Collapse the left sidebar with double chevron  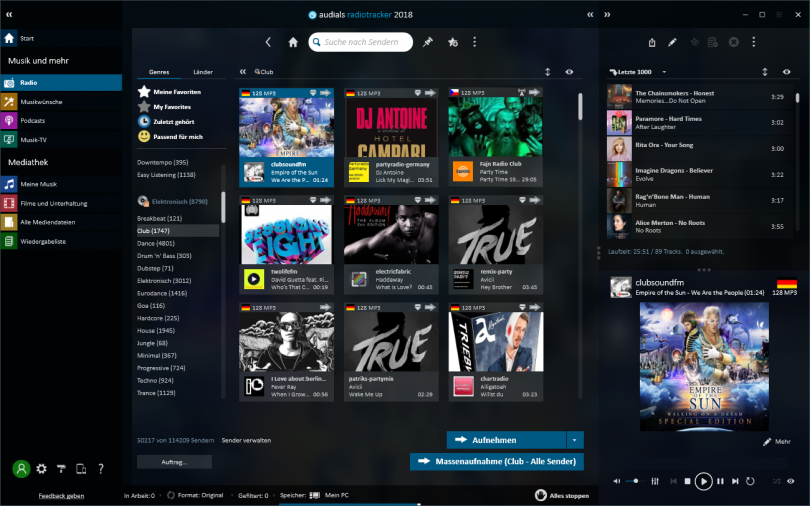[9, 14]
